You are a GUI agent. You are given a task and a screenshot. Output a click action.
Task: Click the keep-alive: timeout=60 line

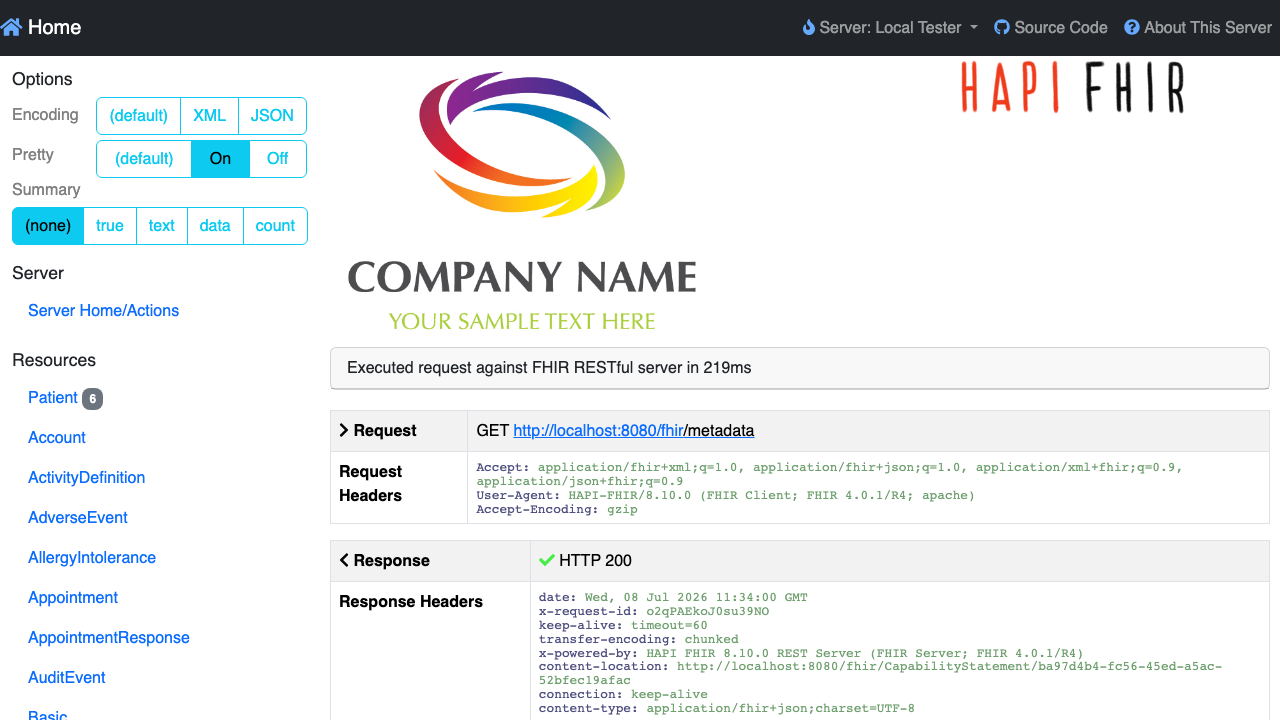pos(623,625)
